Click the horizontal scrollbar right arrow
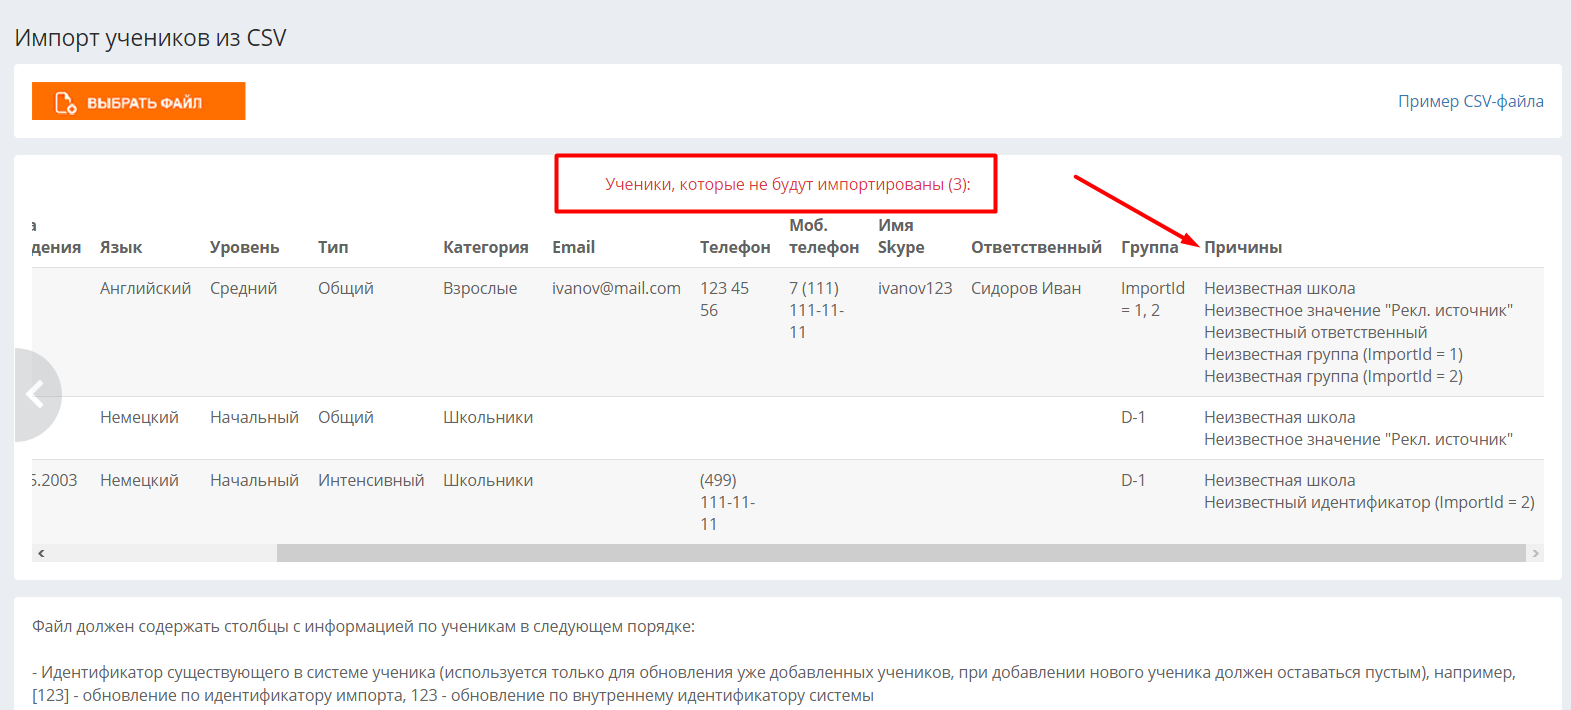Image resolution: width=1571 pixels, height=710 pixels. (x=1535, y=553)
